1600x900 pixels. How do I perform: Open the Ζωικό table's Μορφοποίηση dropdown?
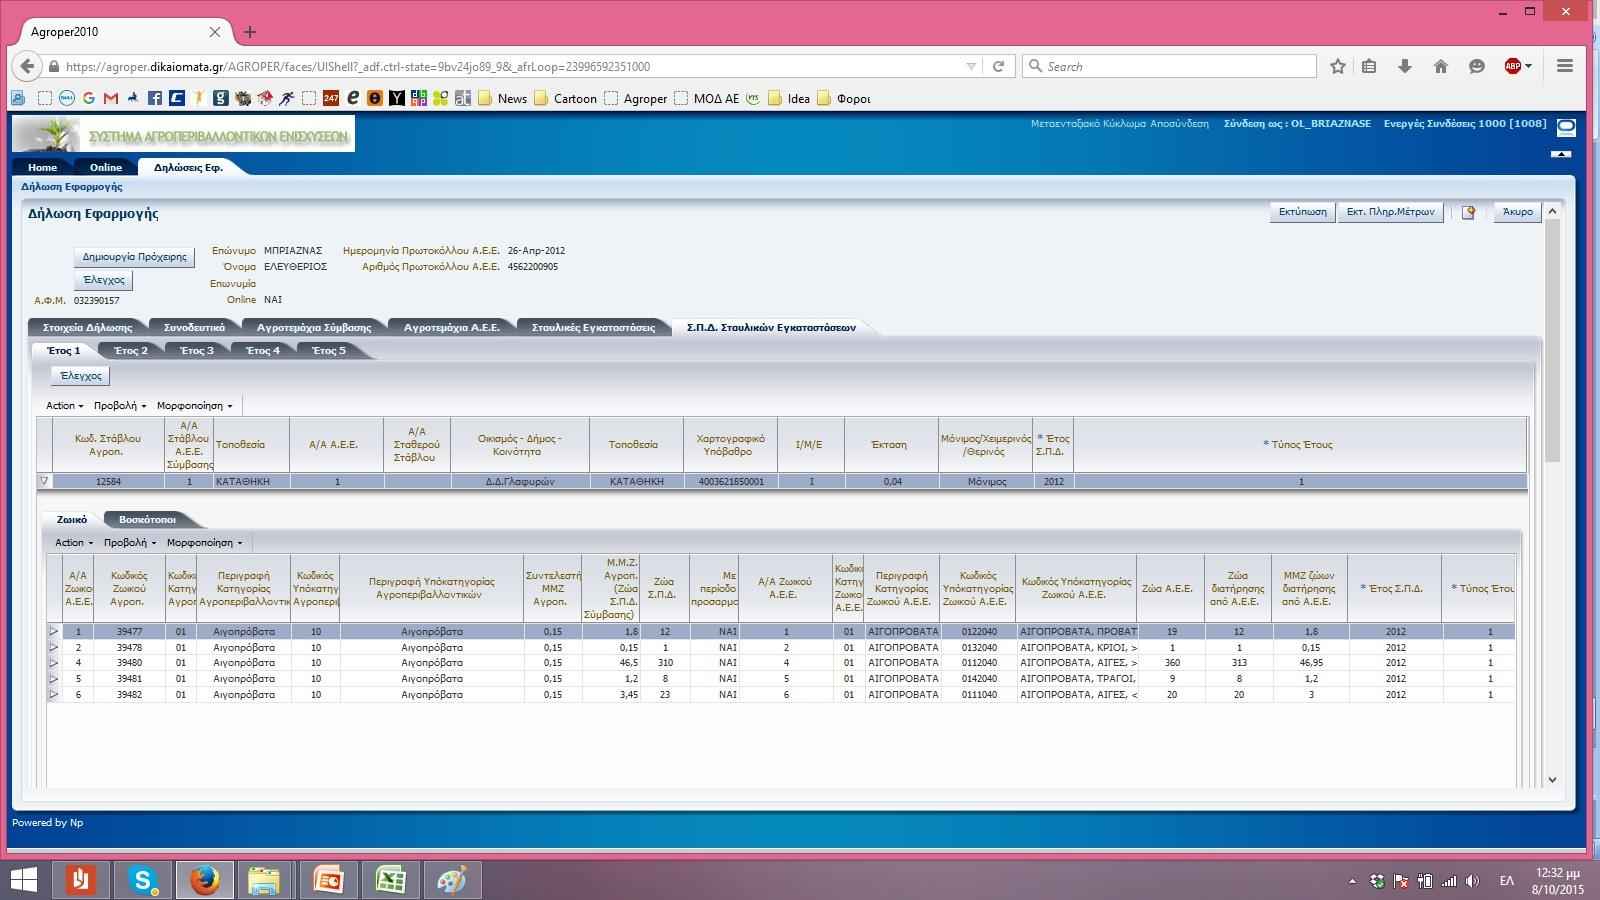pyautogui.click(x=205, y=543)
